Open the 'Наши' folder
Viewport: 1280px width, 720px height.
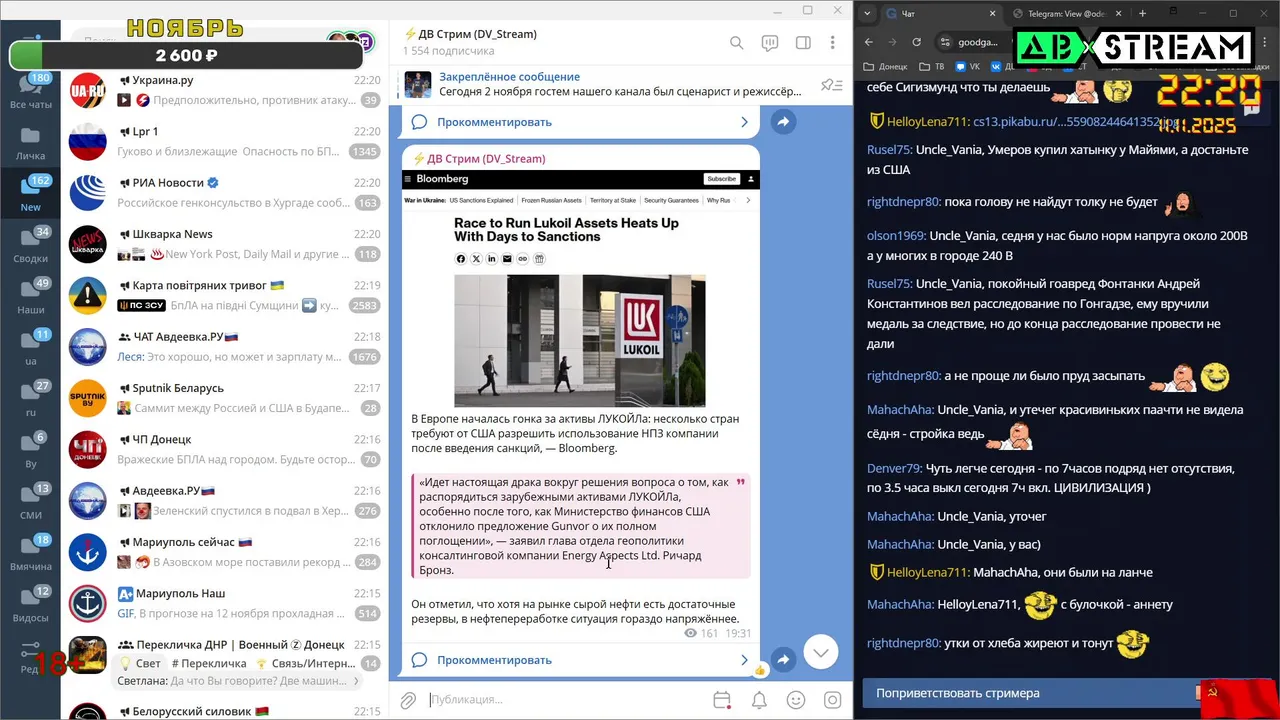(31, 297)
